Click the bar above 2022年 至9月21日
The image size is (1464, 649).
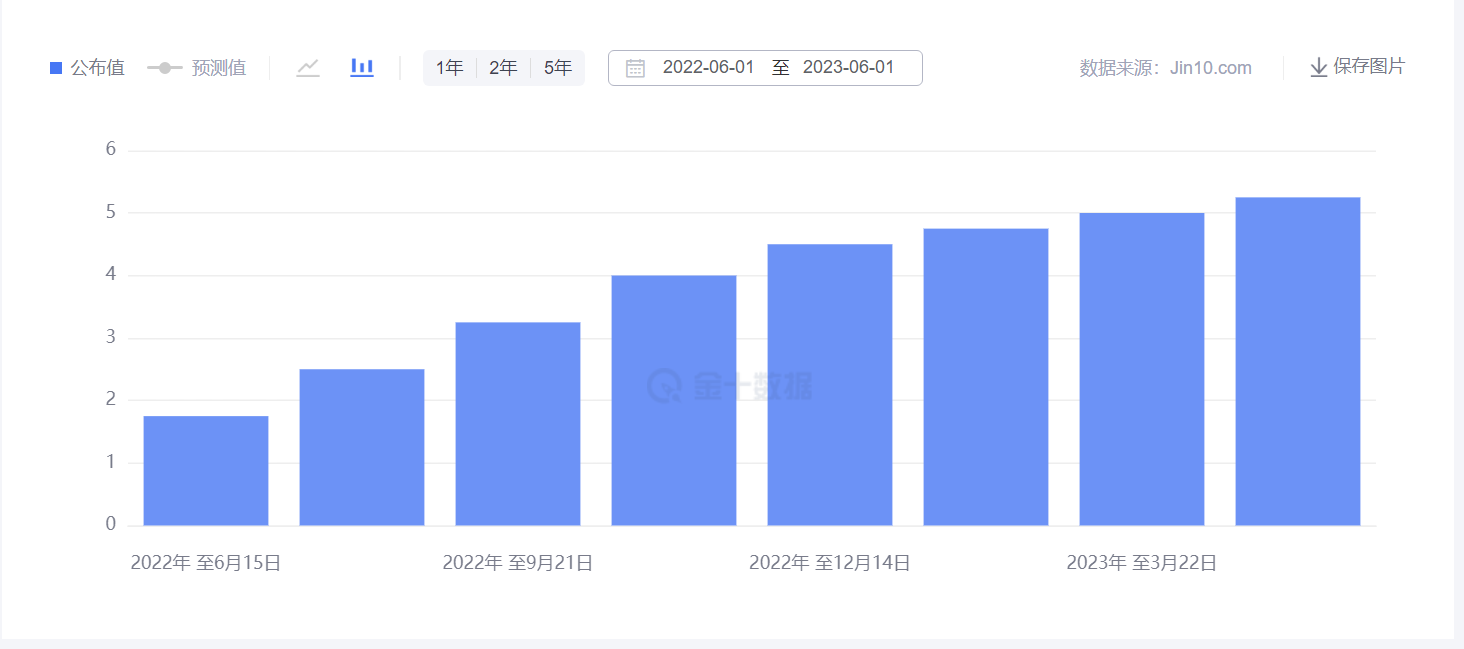pyautogui.click(x=518, y=423)
